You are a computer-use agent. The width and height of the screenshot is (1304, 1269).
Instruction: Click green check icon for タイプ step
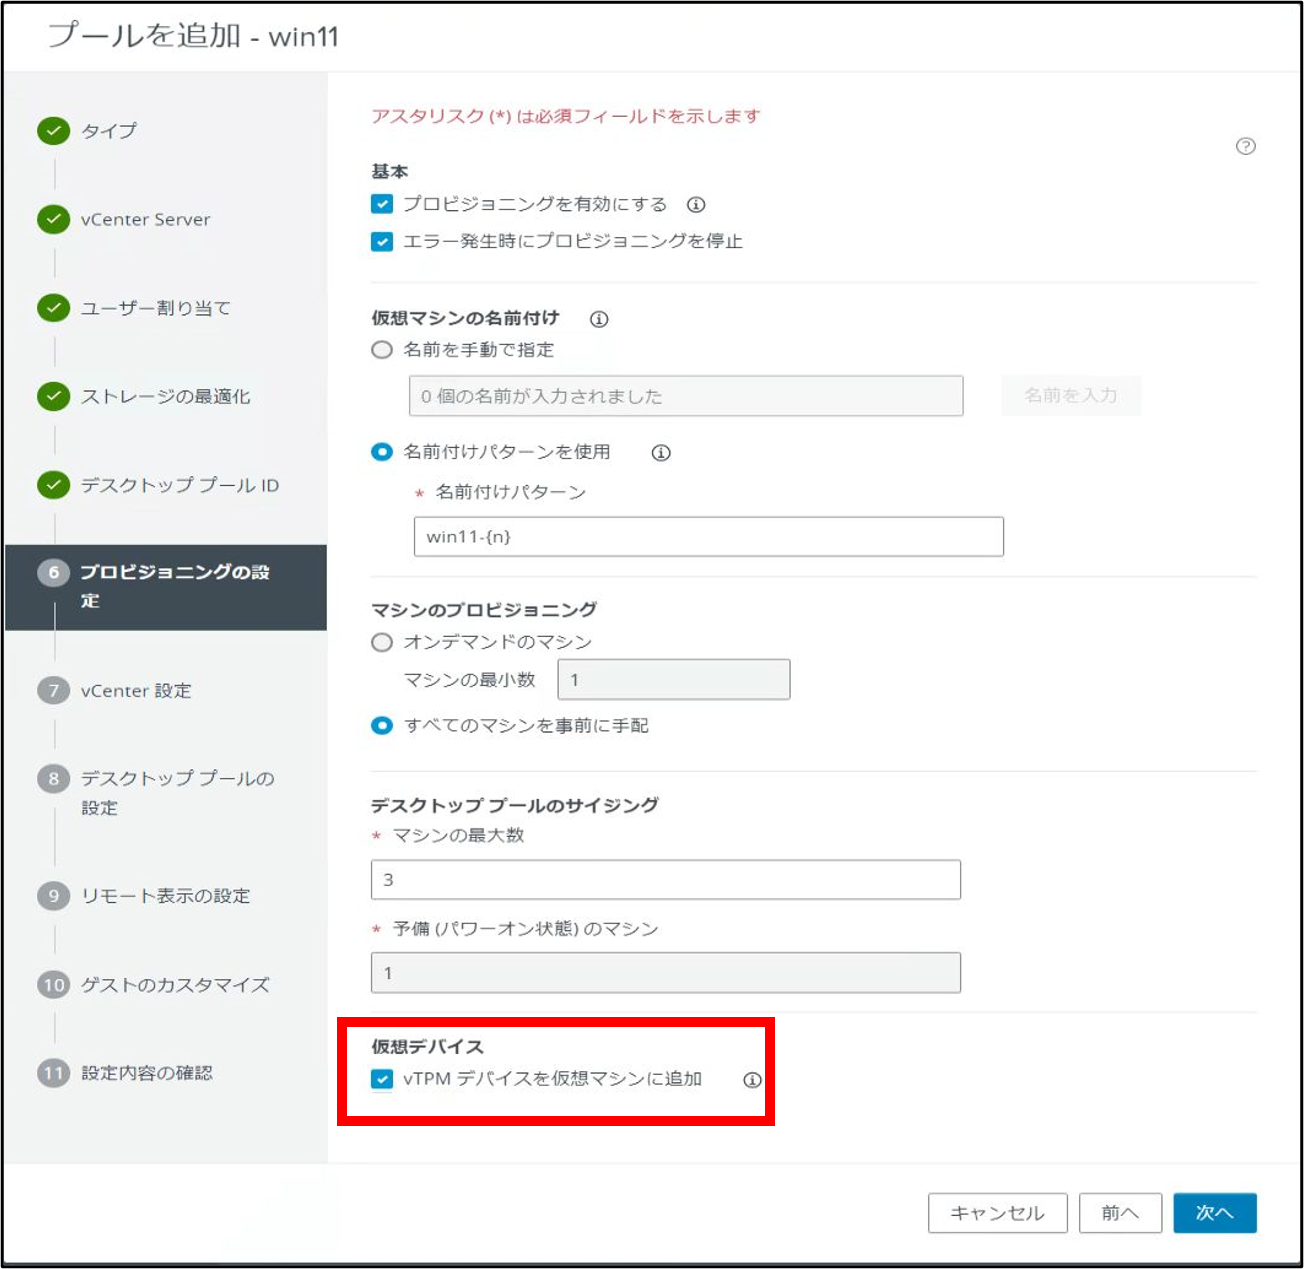pyautogui.click(x=53, y=131)
